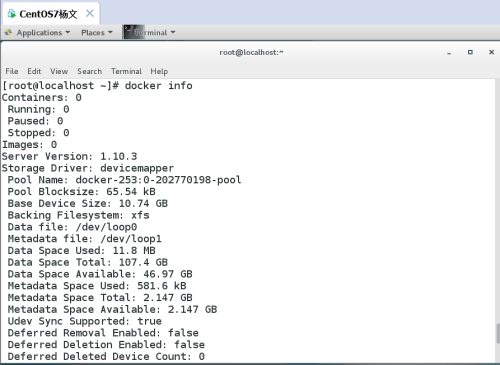Select the CentOS7 tab label

[48, 14]
